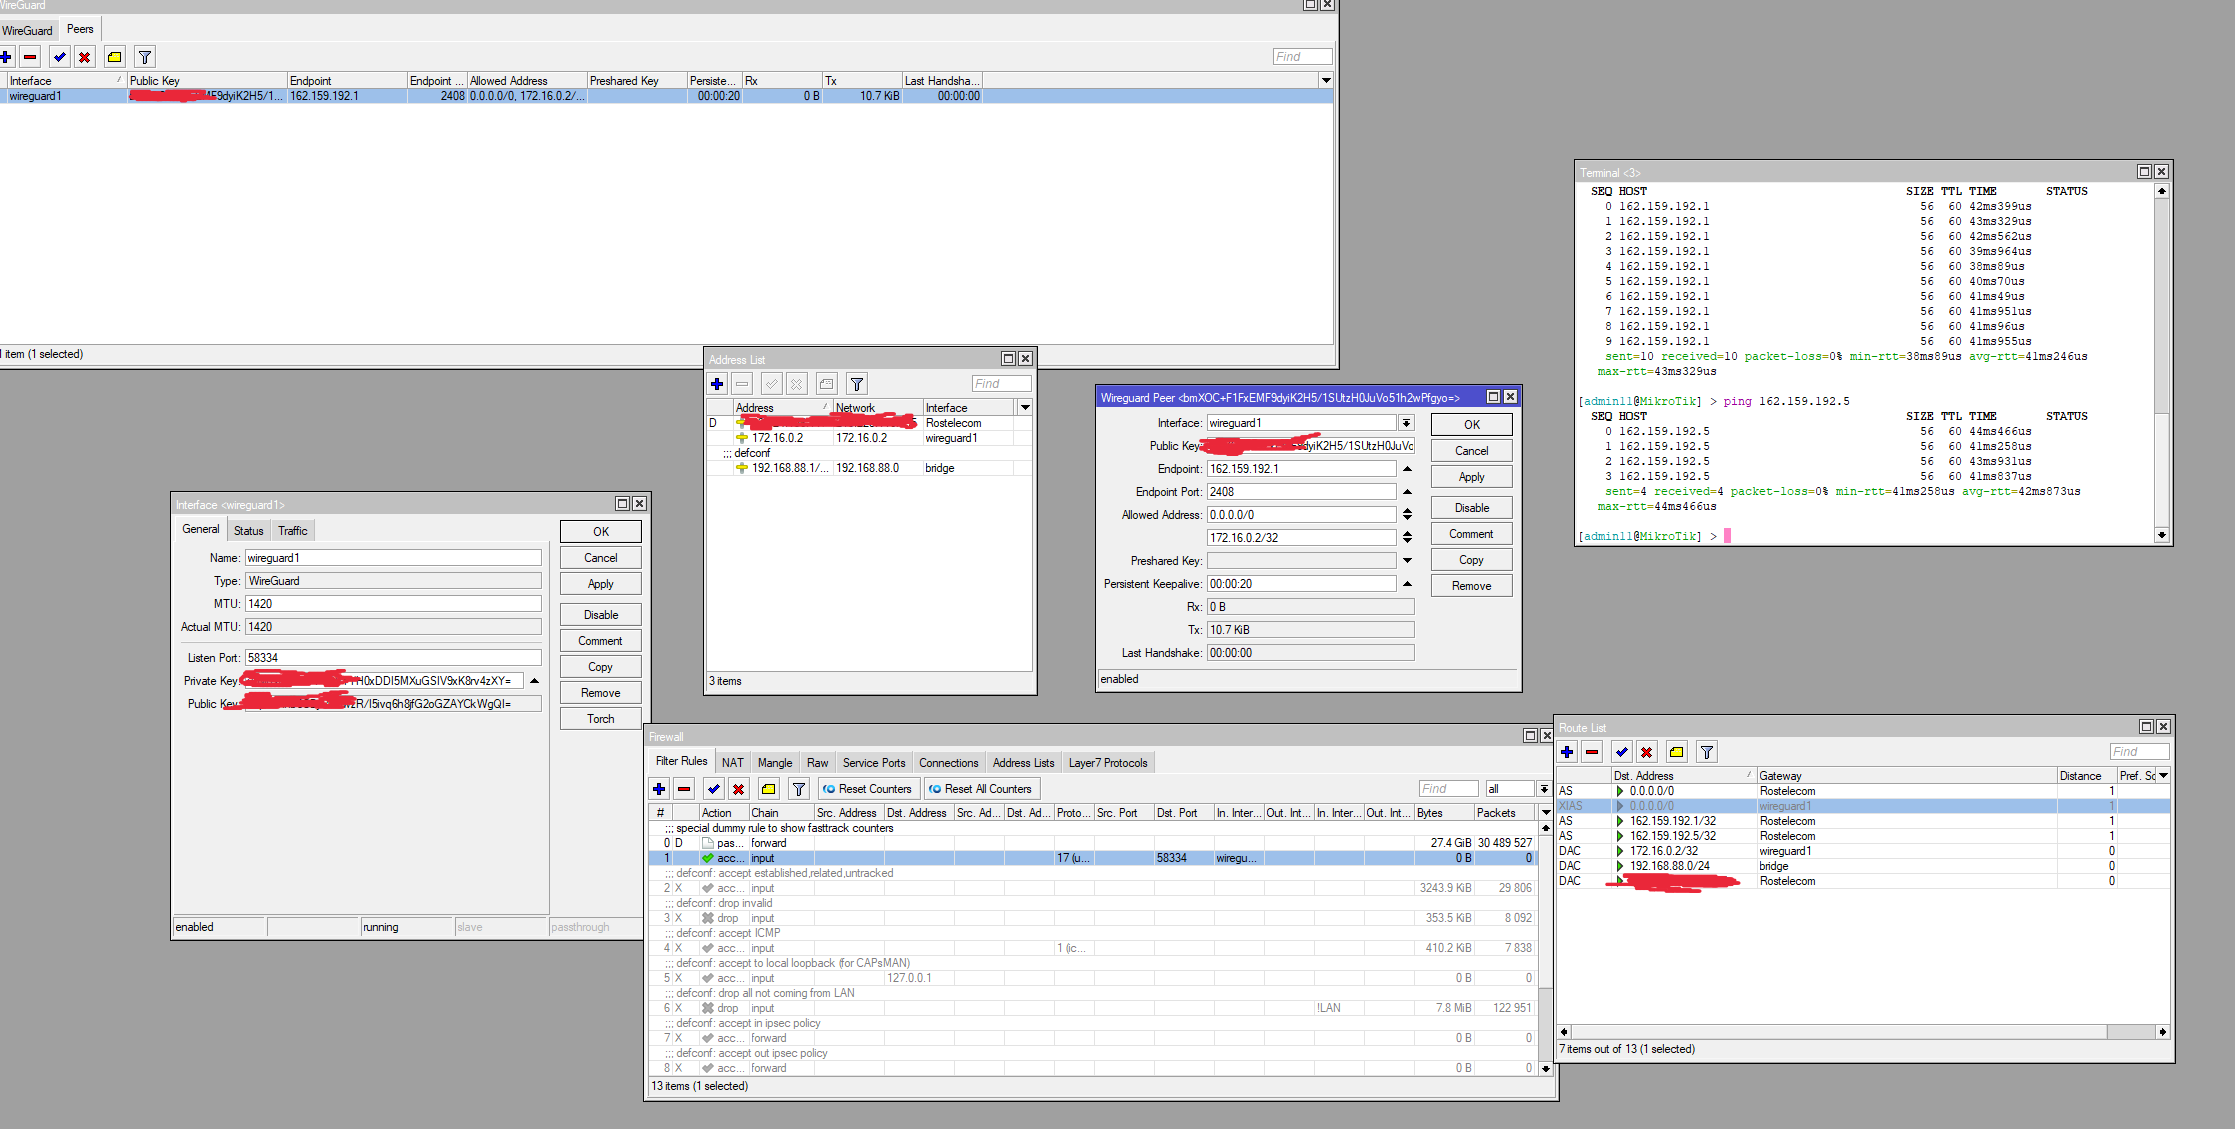Open Status tab in Interface wireguard1
Screen dimensions: 2235x1129
pyautogui.click(x=249, y=531)
